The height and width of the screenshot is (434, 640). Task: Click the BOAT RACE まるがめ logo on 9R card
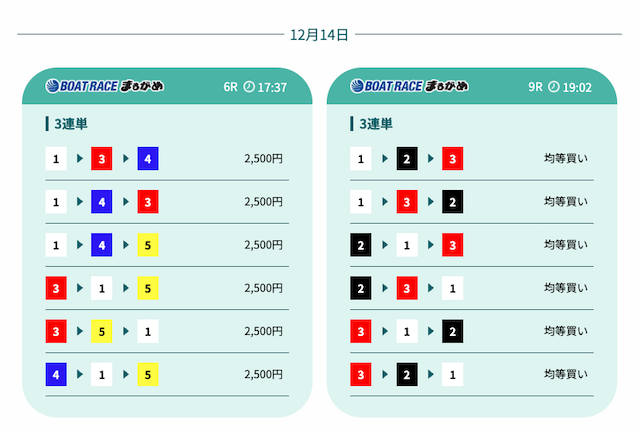click(x=410, y=87)
